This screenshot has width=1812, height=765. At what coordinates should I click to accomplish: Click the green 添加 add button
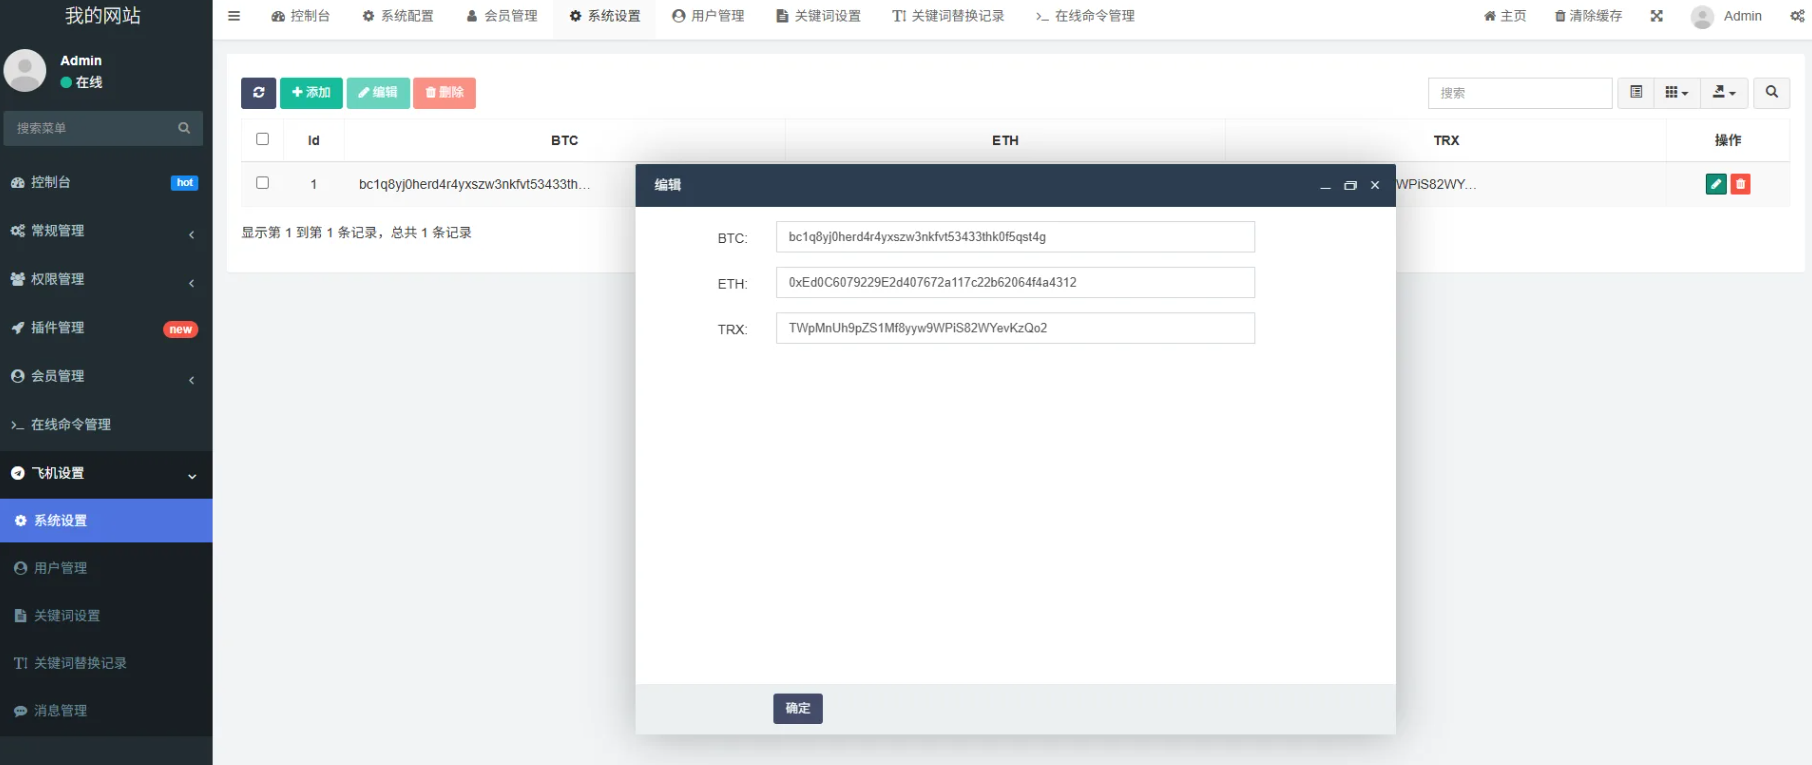pos(311,93)
